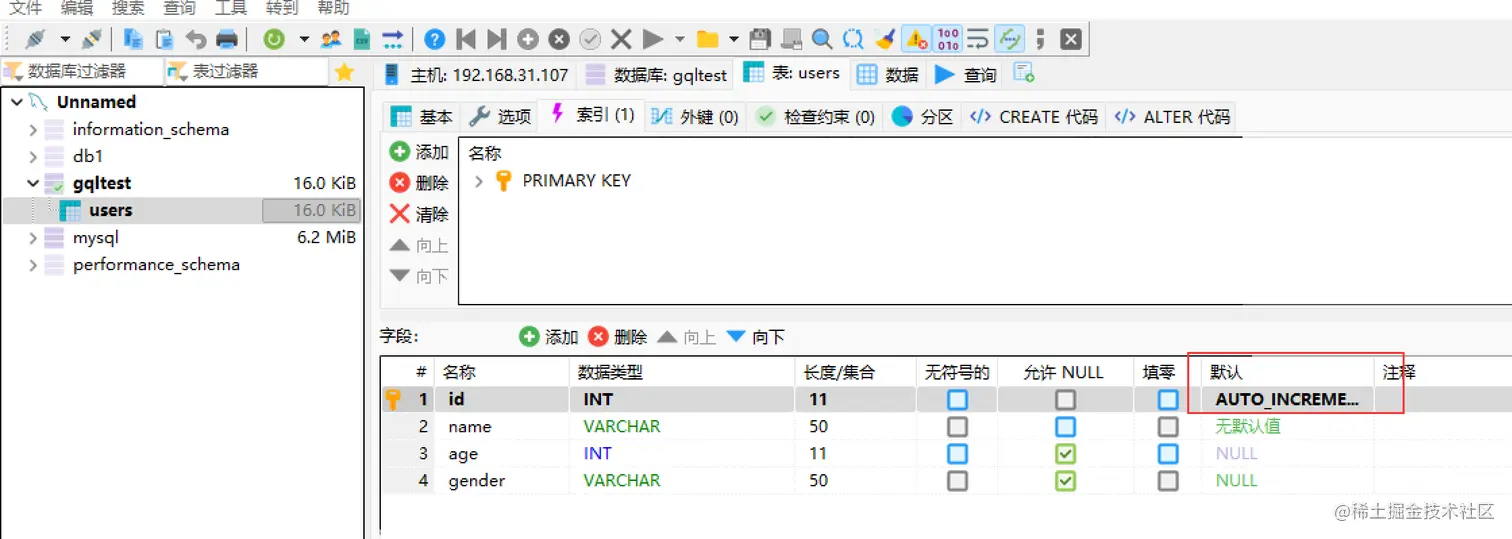Open a new query tab icon
Image resolution: width=1512 pixels, height=539 pixels.
[x=1023, y=73]
